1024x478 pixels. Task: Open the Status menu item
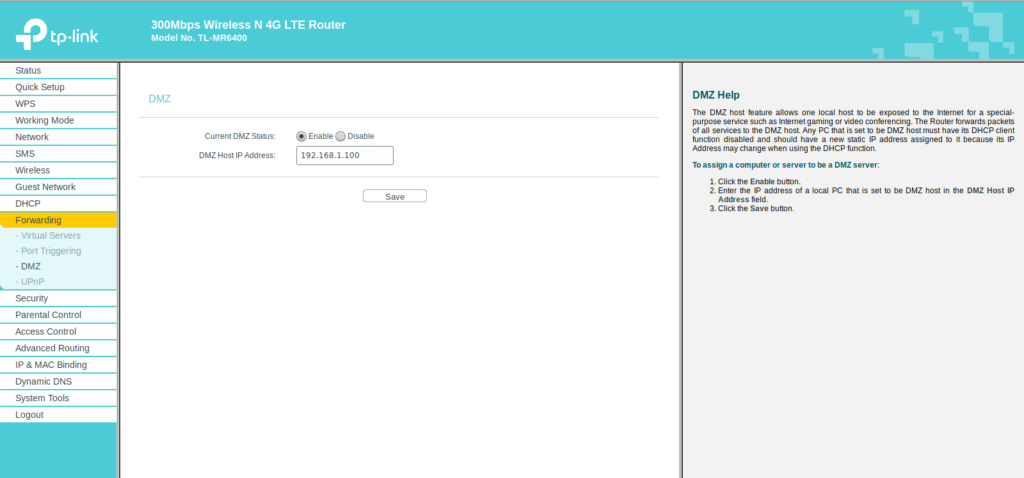click(x=28, y=71)
